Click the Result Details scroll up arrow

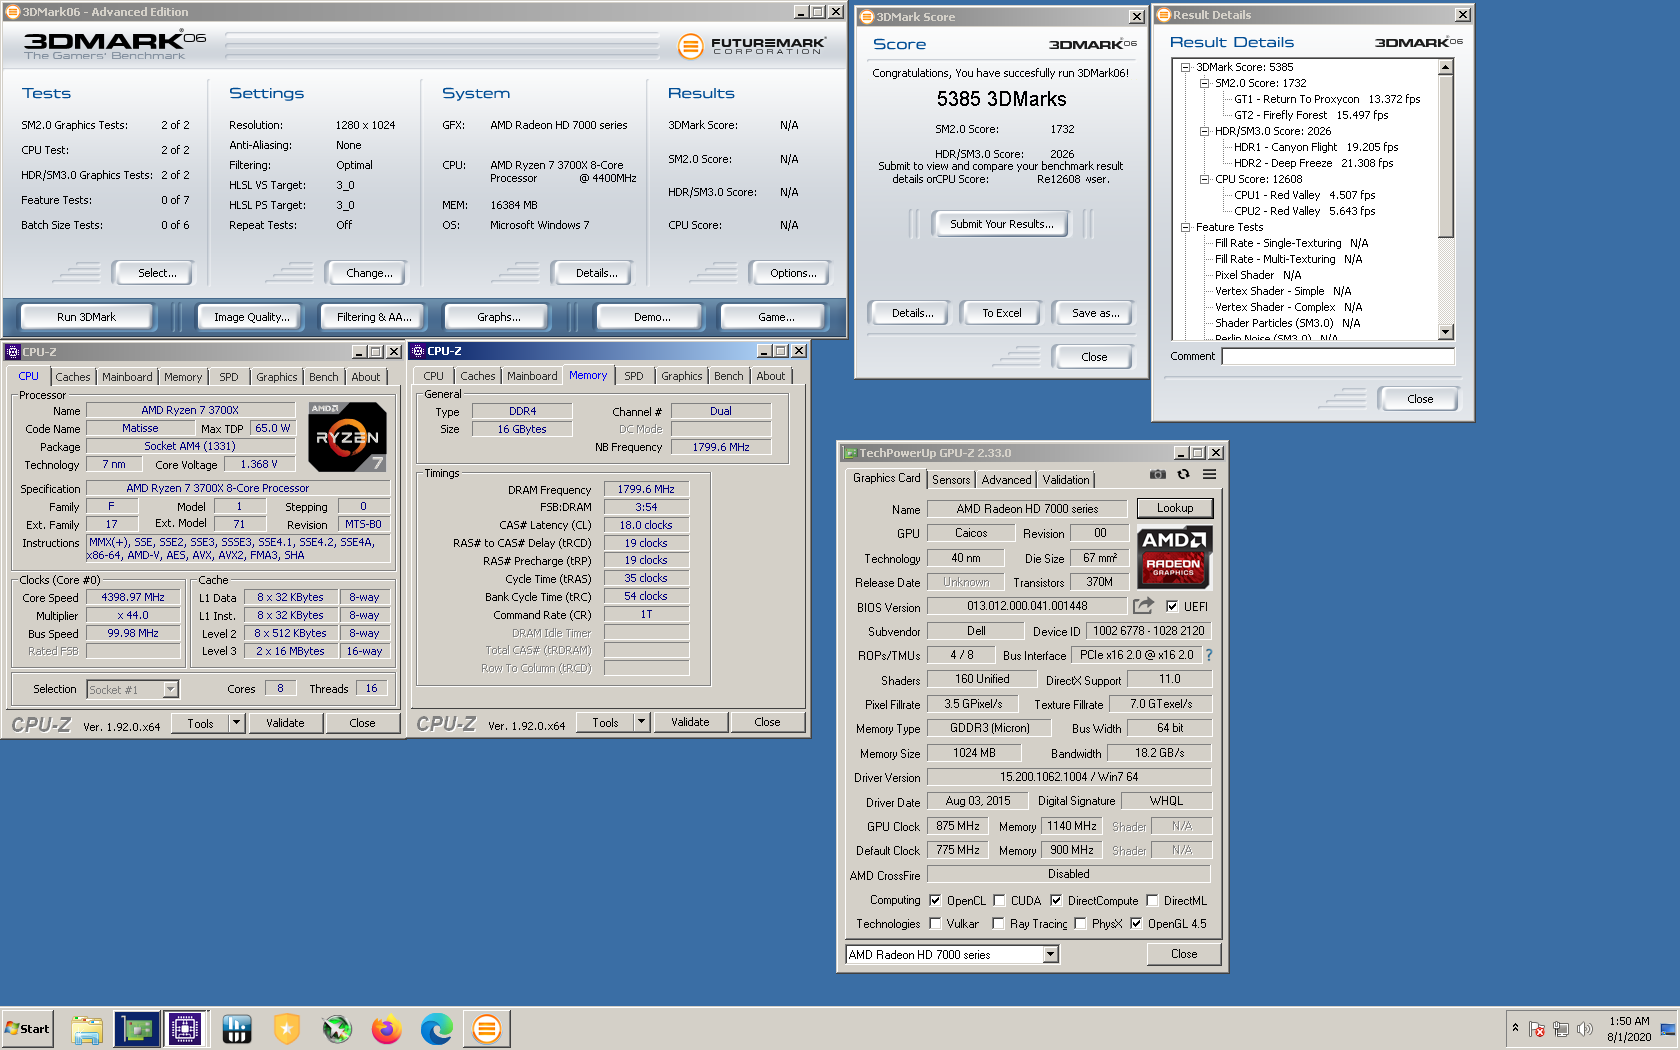click(x=1445, y=67)
